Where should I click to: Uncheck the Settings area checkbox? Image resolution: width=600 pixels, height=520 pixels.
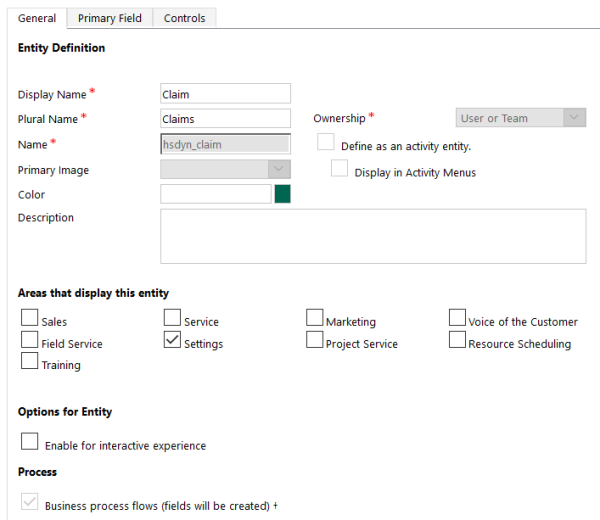tap(172, 339)
